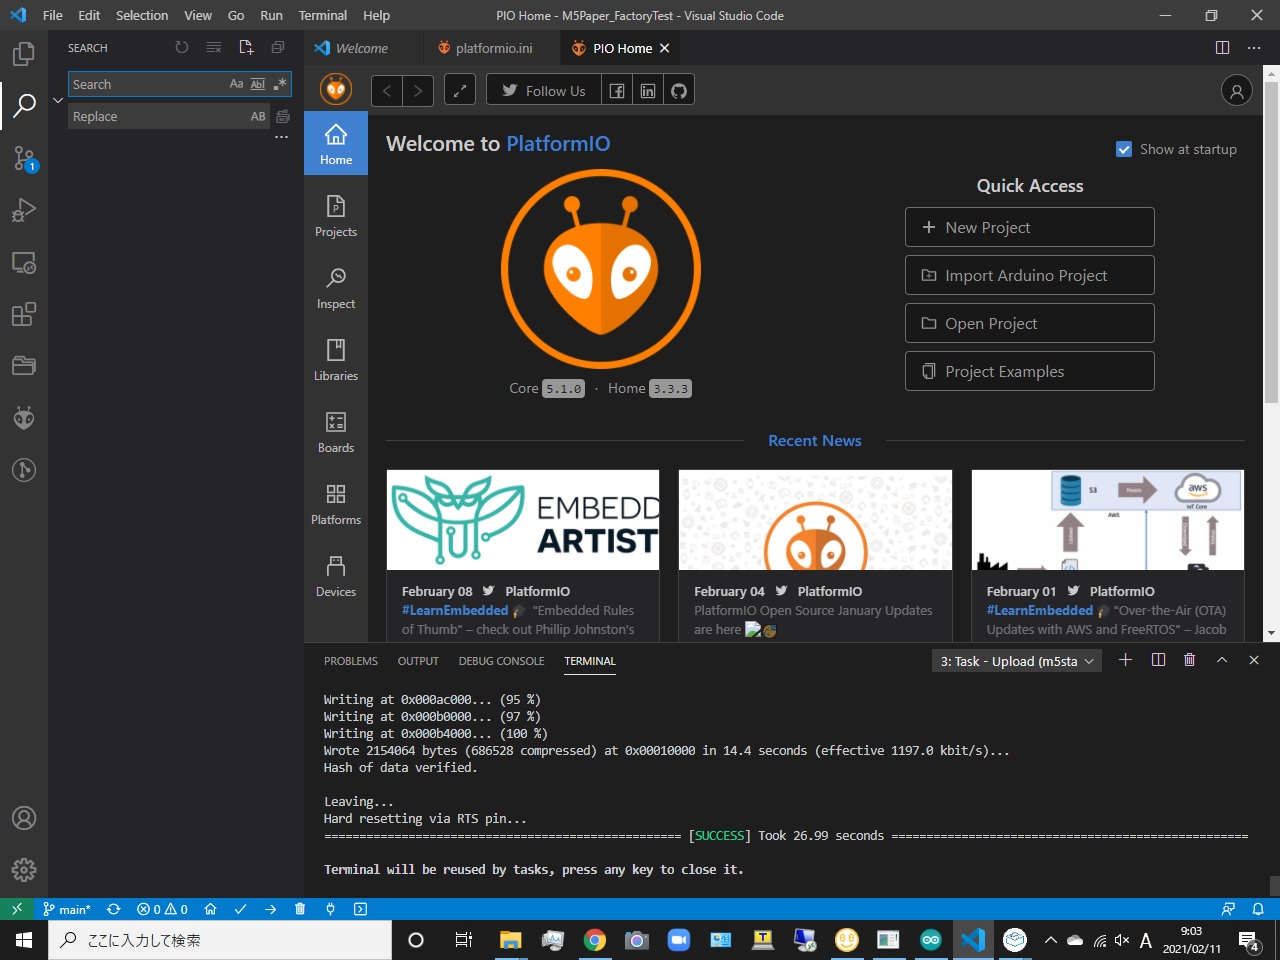The width and height of the screenshot is (1280, 960).
Task: Open #LearnEmbedded link in February 08 news
Action: 455,610
